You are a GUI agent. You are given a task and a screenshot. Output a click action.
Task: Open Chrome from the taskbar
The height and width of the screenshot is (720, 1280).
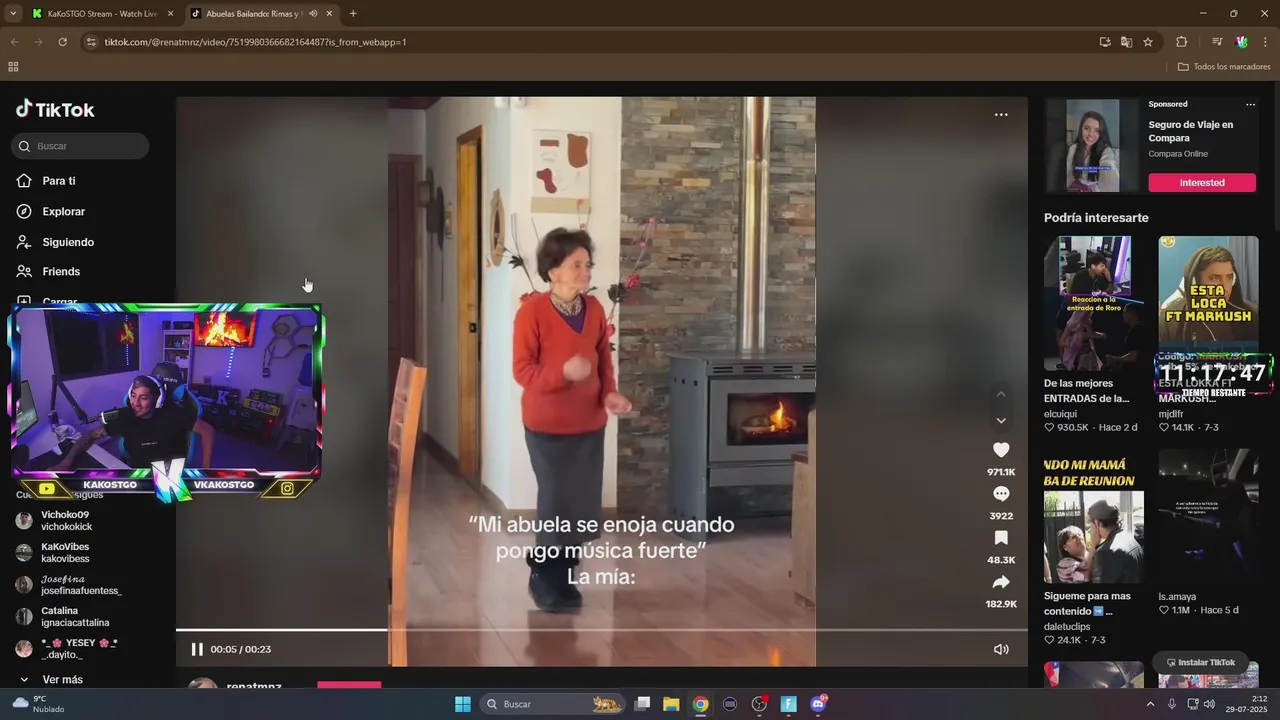coord(700,704)
